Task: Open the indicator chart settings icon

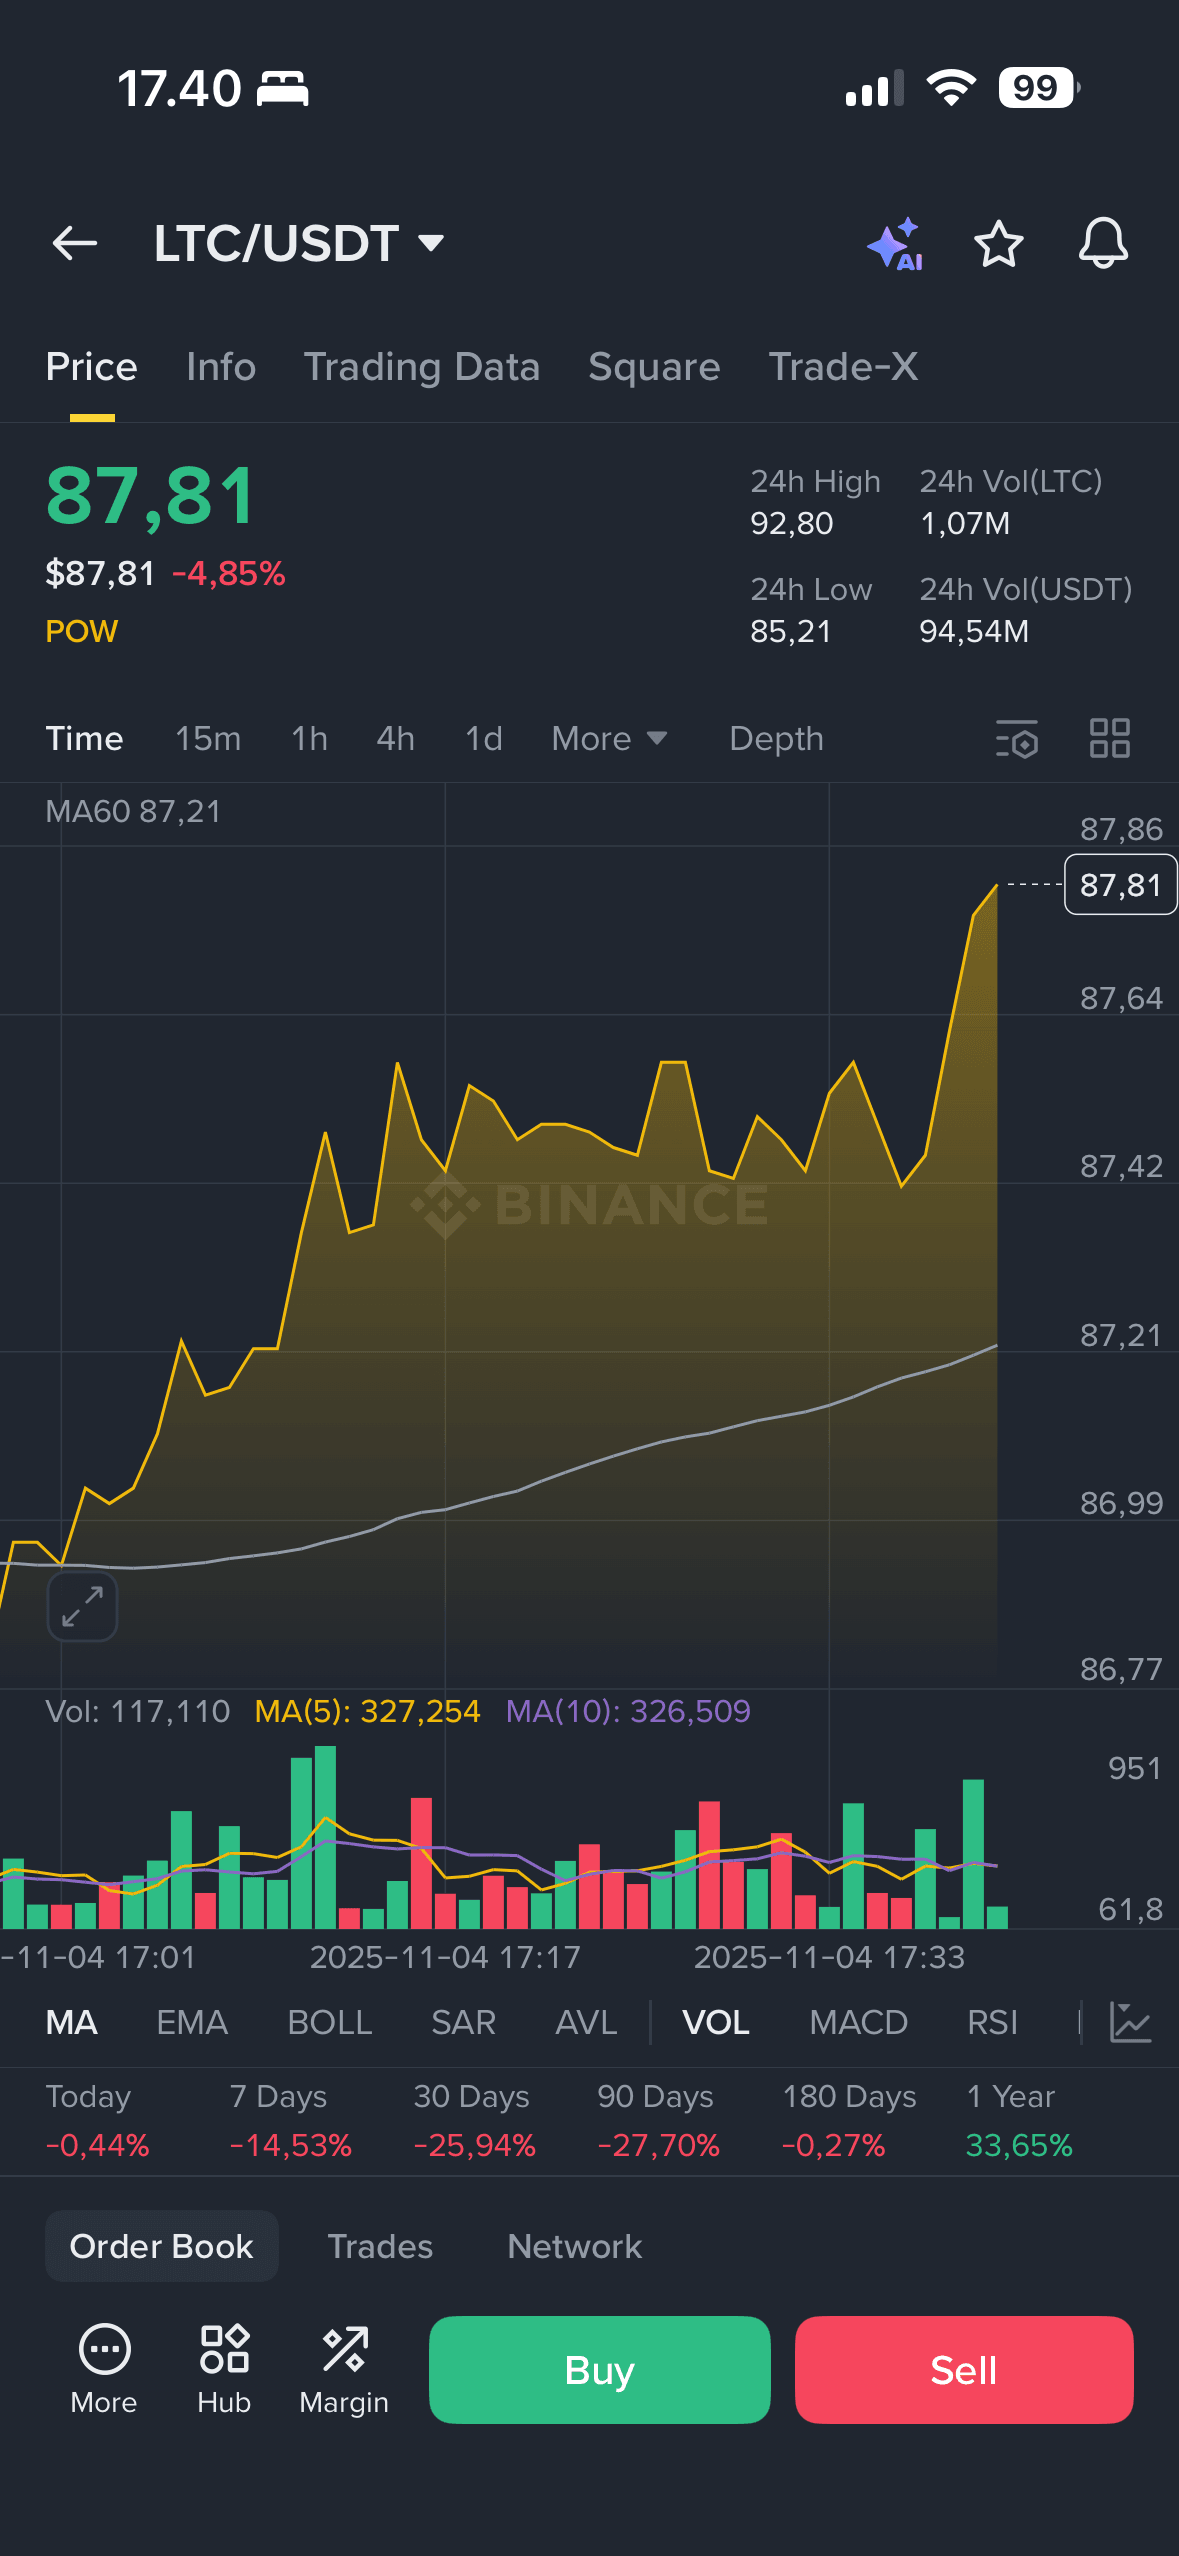Action: pos(1131,2022)
